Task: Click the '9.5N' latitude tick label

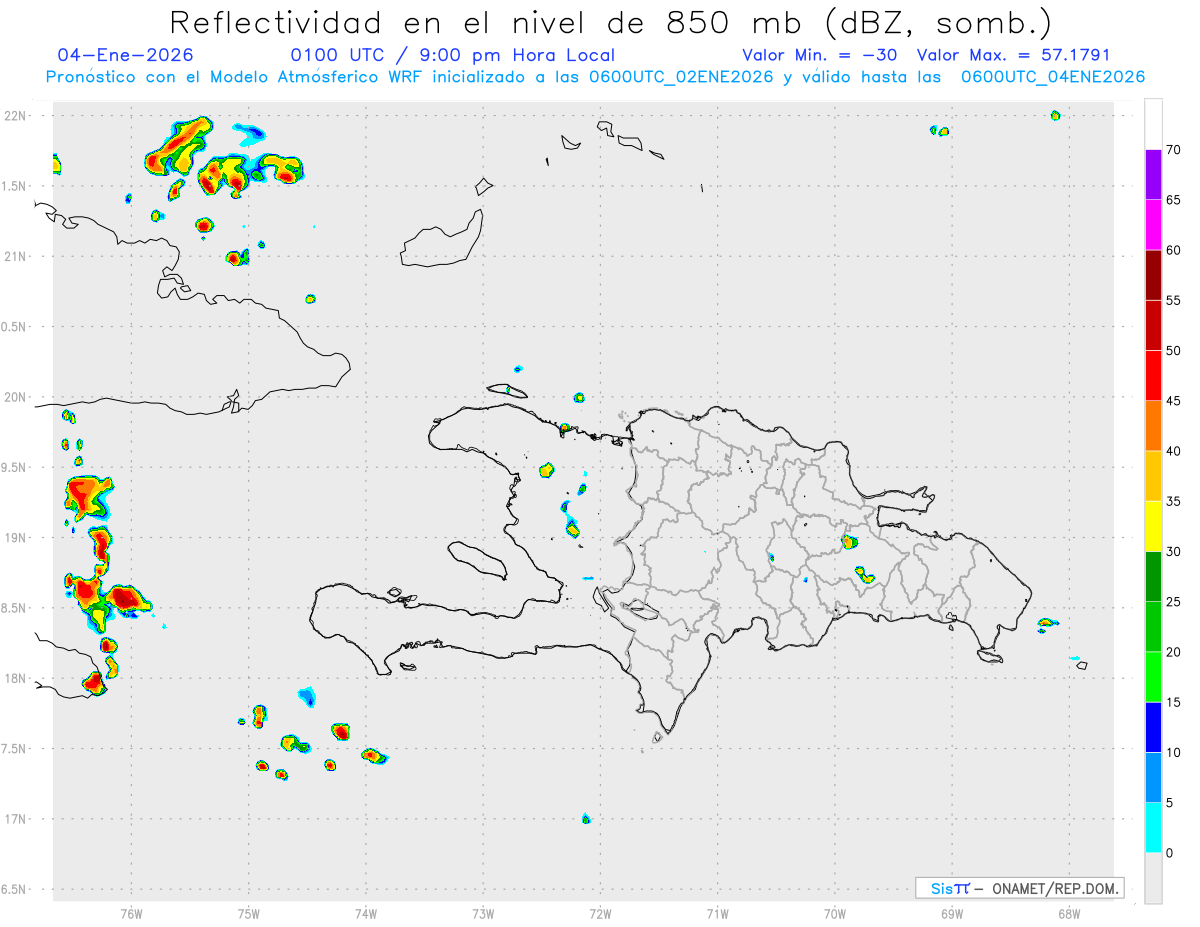Action: [x=14, y=467]
